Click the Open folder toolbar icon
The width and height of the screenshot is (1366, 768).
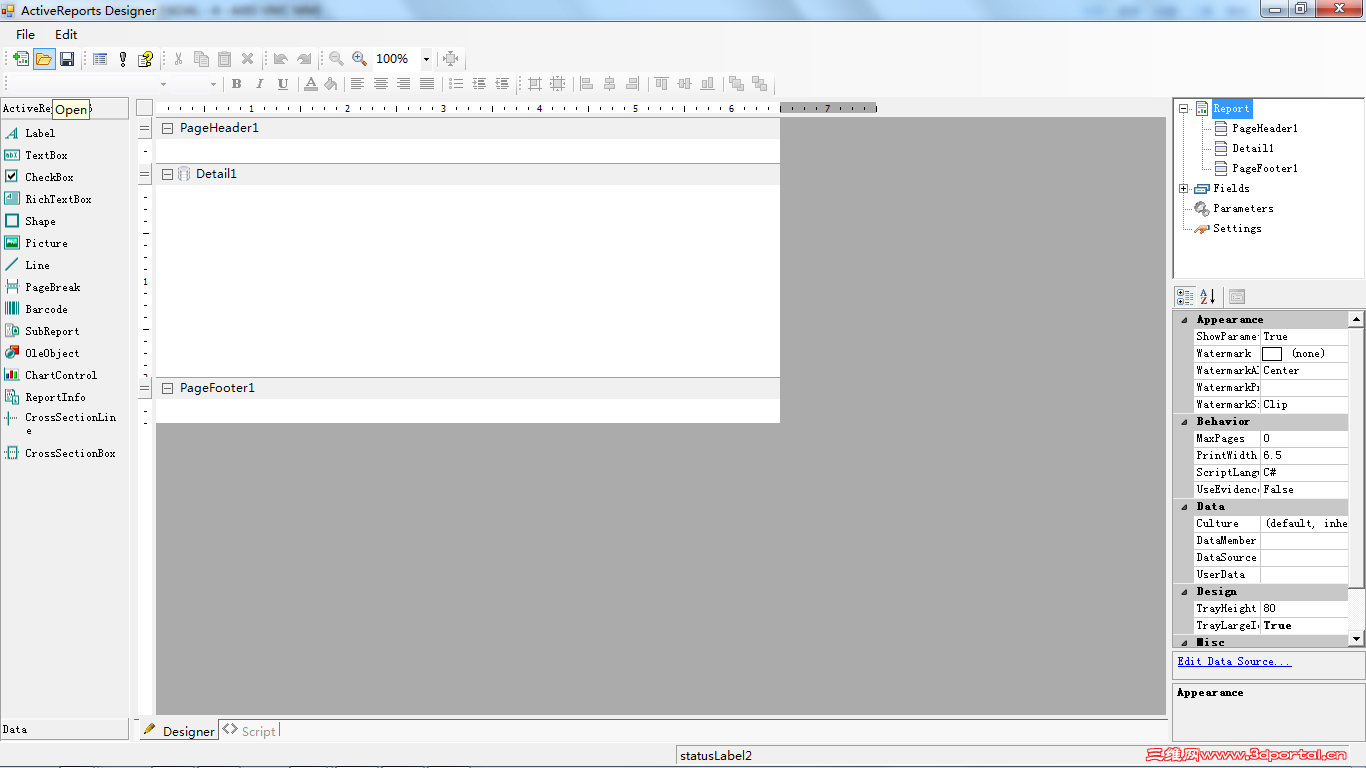(44, 59)
